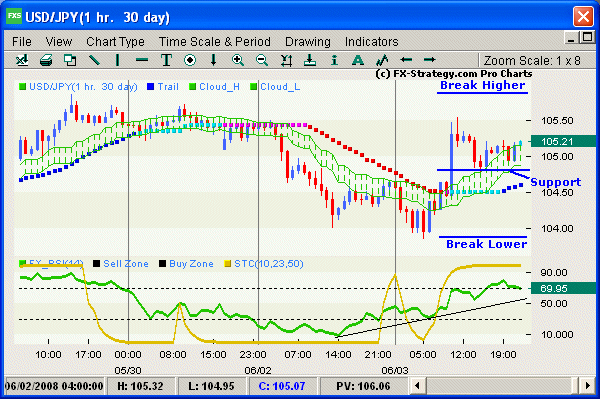
Task: Click the USD/JPY(1 hr. 30 day) legend entry
Action: (78, 87)
